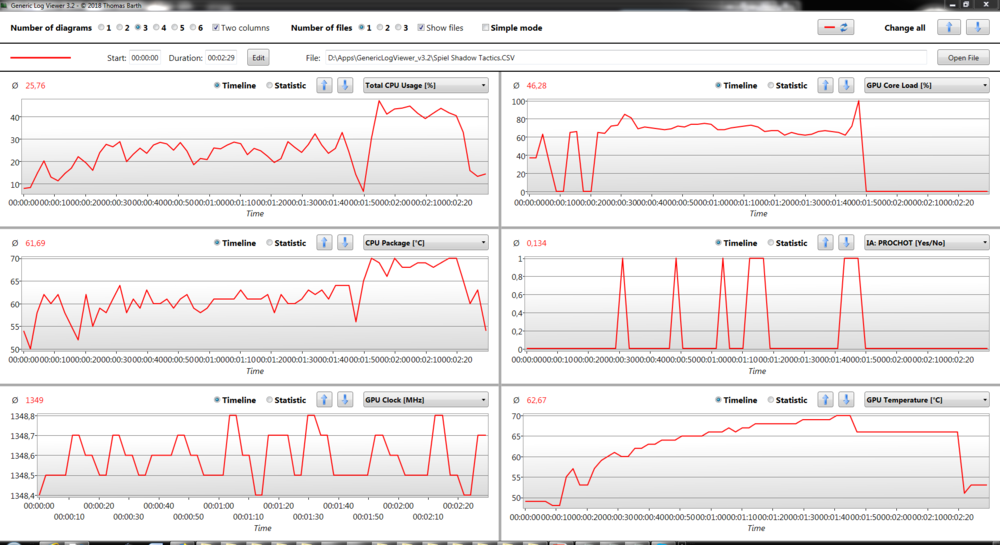Expand the IA: PROCHOT sensor dropdown
1000x545 pixels.
tap(926, 242)
